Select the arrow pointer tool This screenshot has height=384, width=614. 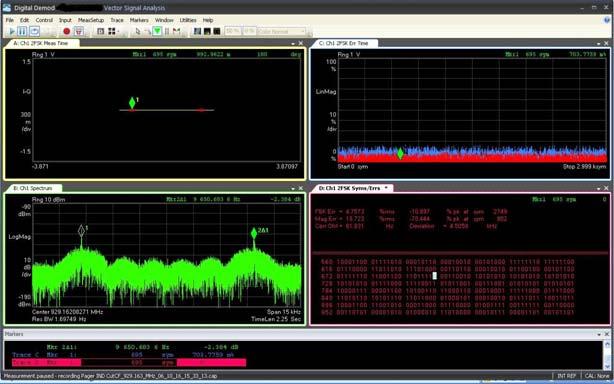137,31
